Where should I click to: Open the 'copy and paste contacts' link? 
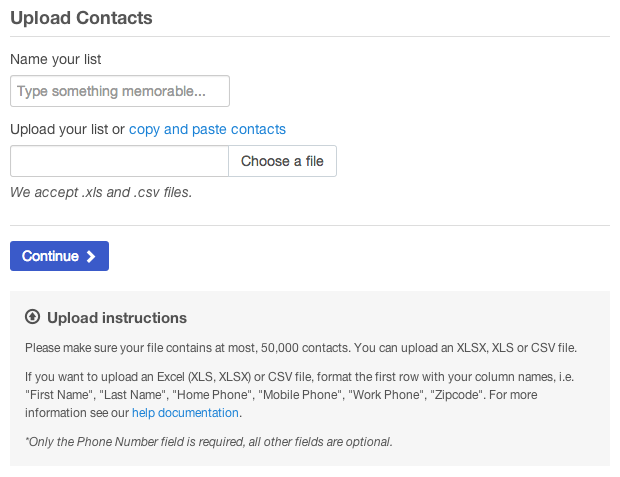pos(207,129)
